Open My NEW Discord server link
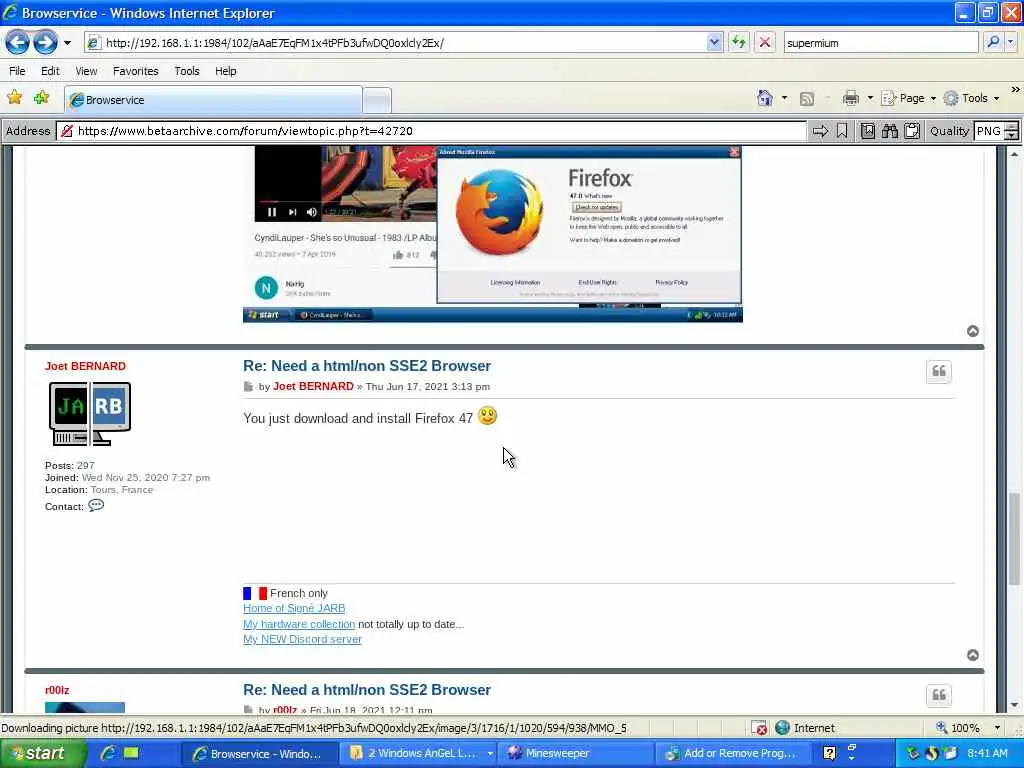1024x768 pixels. click(x=302, y=639)
